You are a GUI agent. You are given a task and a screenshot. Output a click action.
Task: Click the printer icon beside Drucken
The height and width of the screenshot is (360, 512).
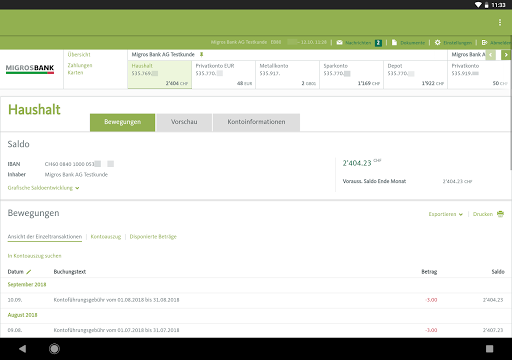coord(500,214)
